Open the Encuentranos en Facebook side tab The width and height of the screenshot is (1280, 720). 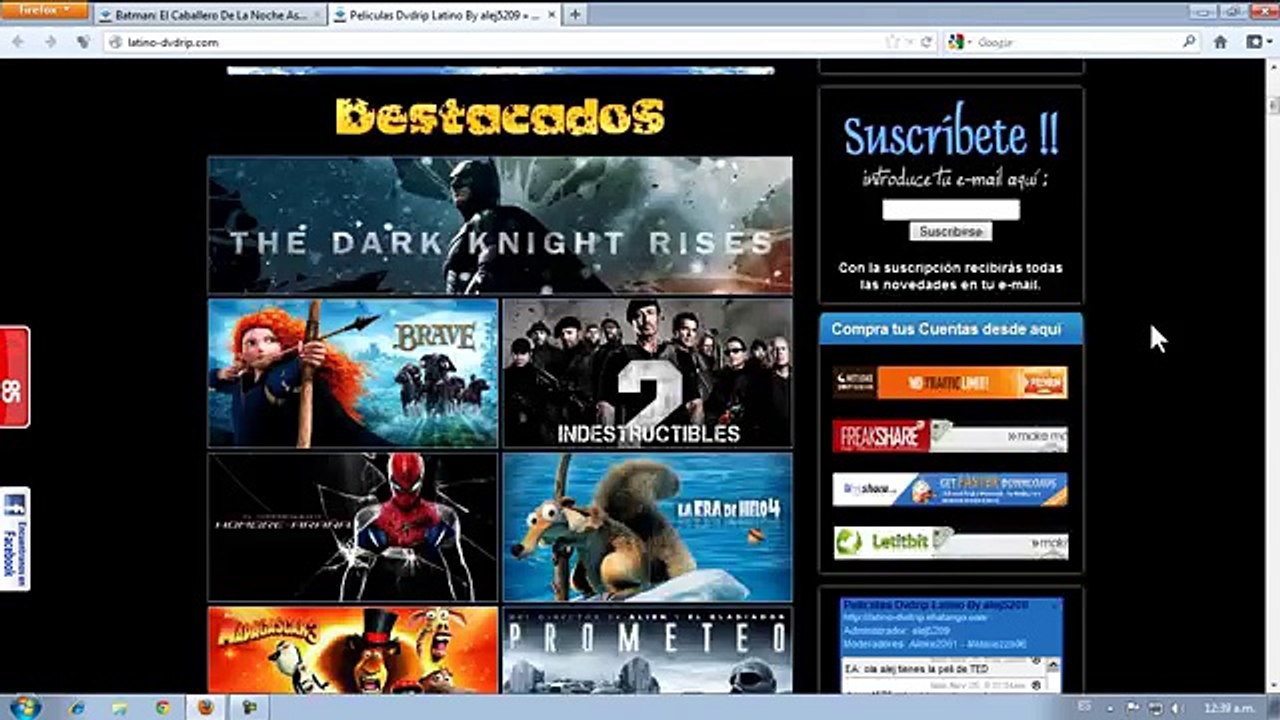15,538
